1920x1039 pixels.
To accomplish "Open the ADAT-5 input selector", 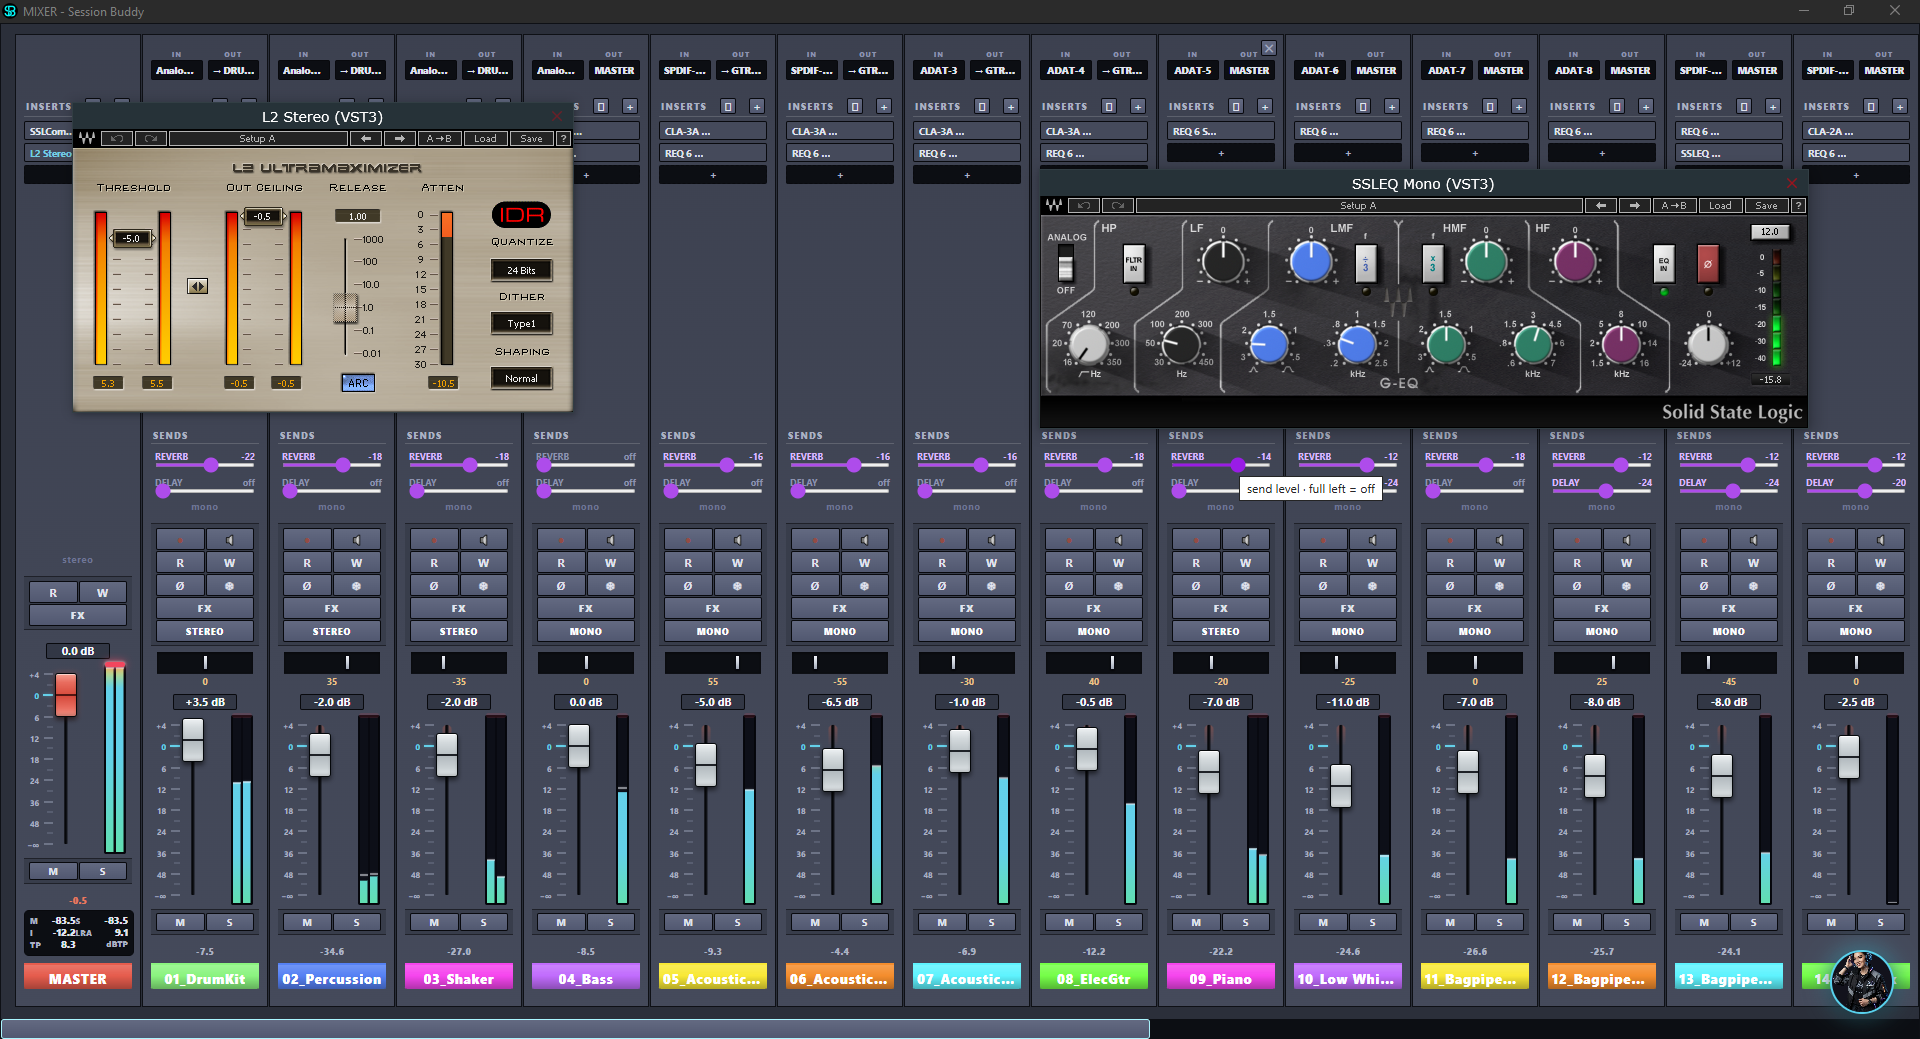I will click(1193, 71).
